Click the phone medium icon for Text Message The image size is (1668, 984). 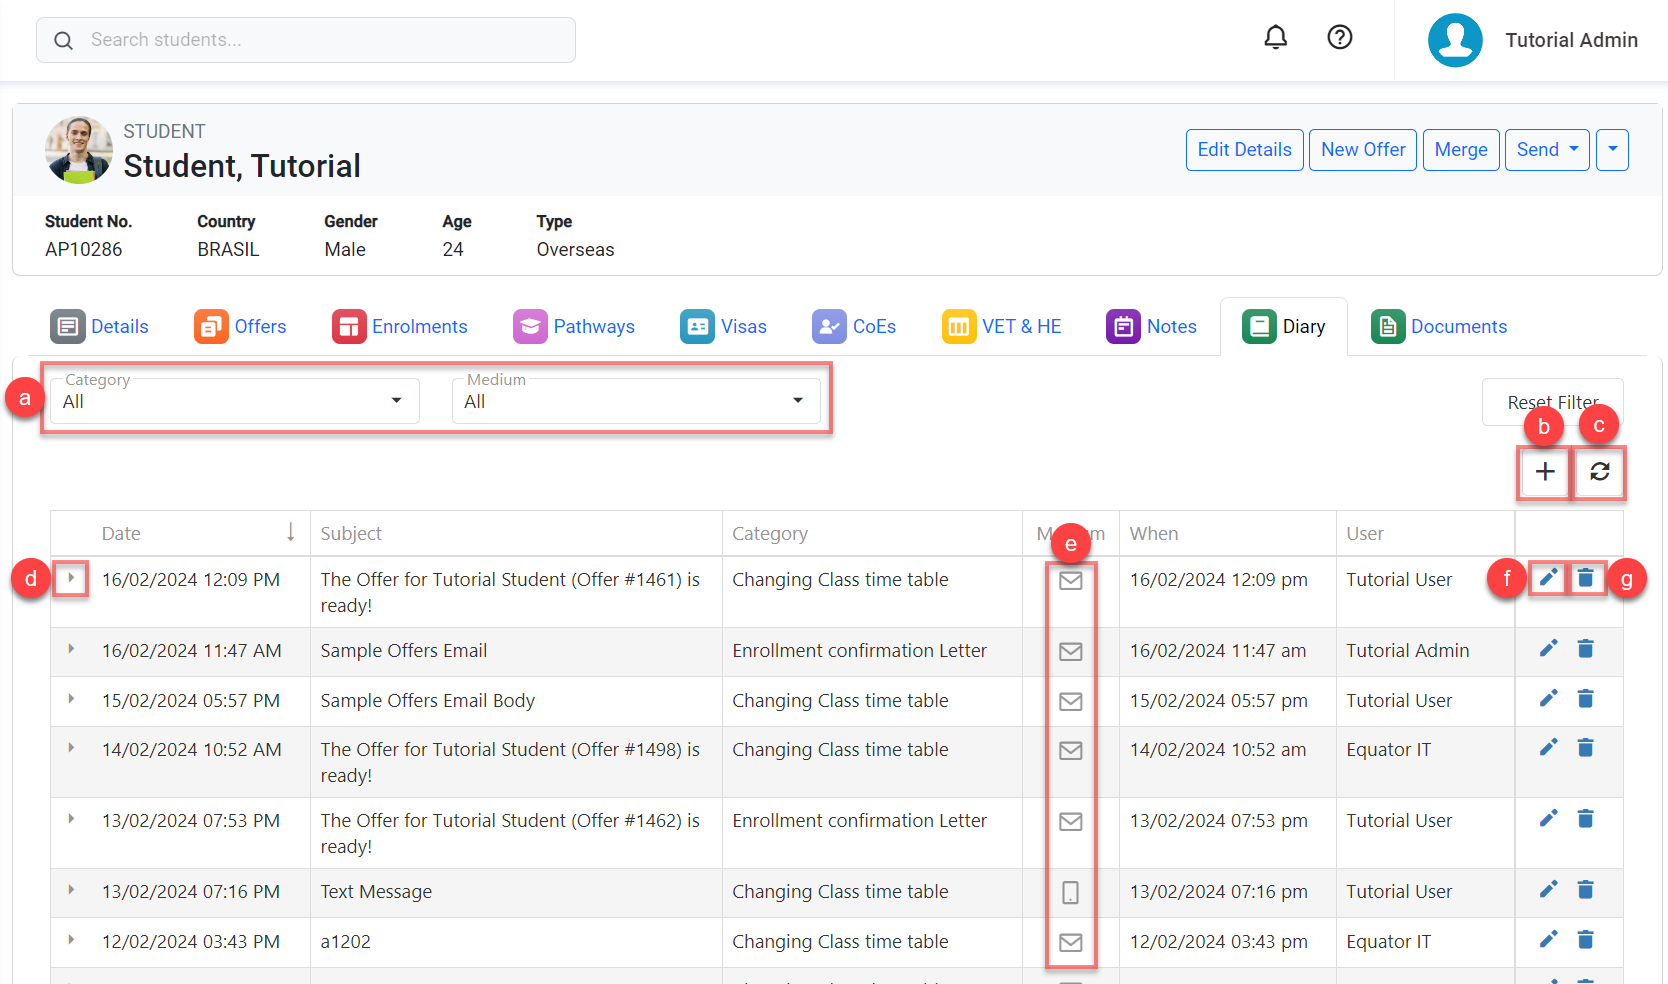click(x=1070, y=893)
